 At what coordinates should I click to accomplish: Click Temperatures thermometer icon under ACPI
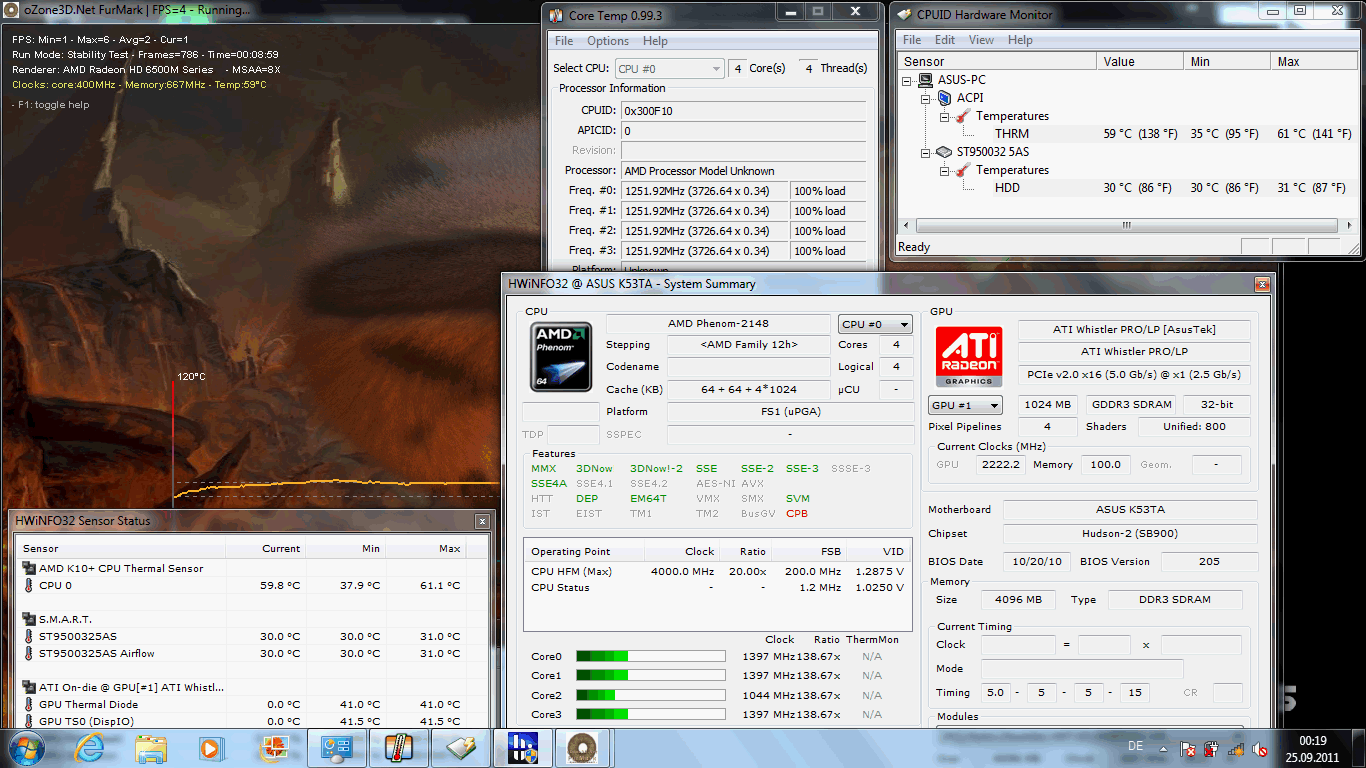pos(964,116)
